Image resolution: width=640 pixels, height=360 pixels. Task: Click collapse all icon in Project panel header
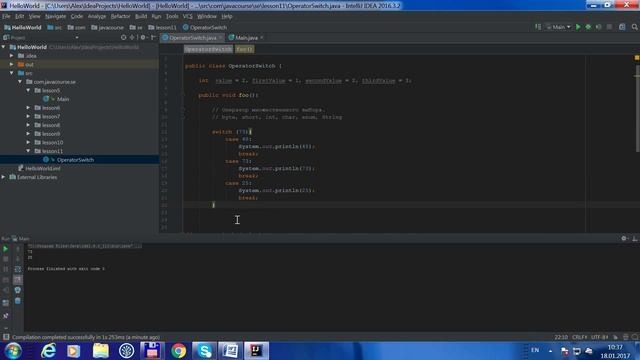(x=132, y=38)
